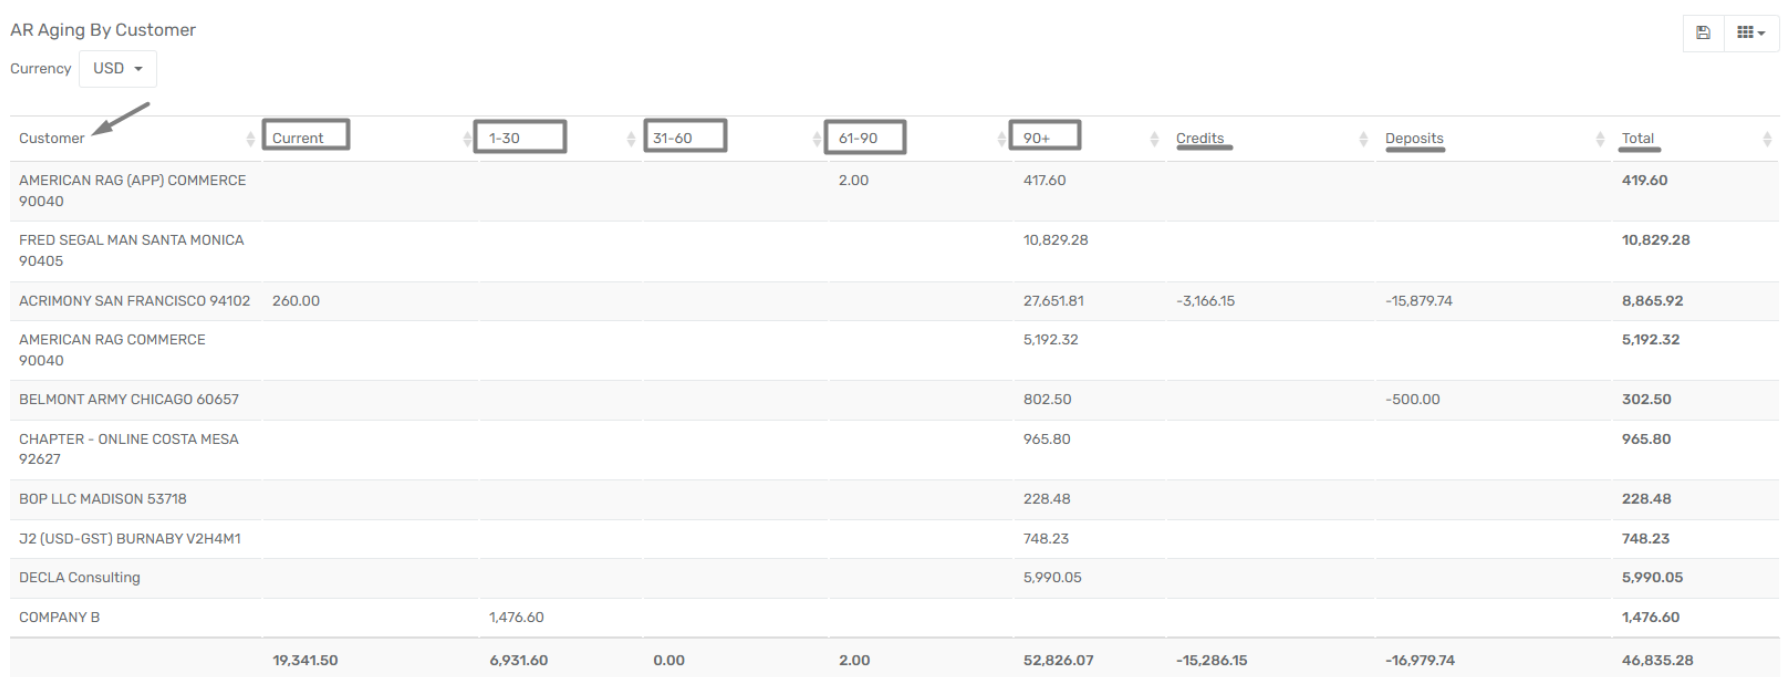Select FRED SEGAL MAN SANTA MONICA customer

click(x=132, y=250)
